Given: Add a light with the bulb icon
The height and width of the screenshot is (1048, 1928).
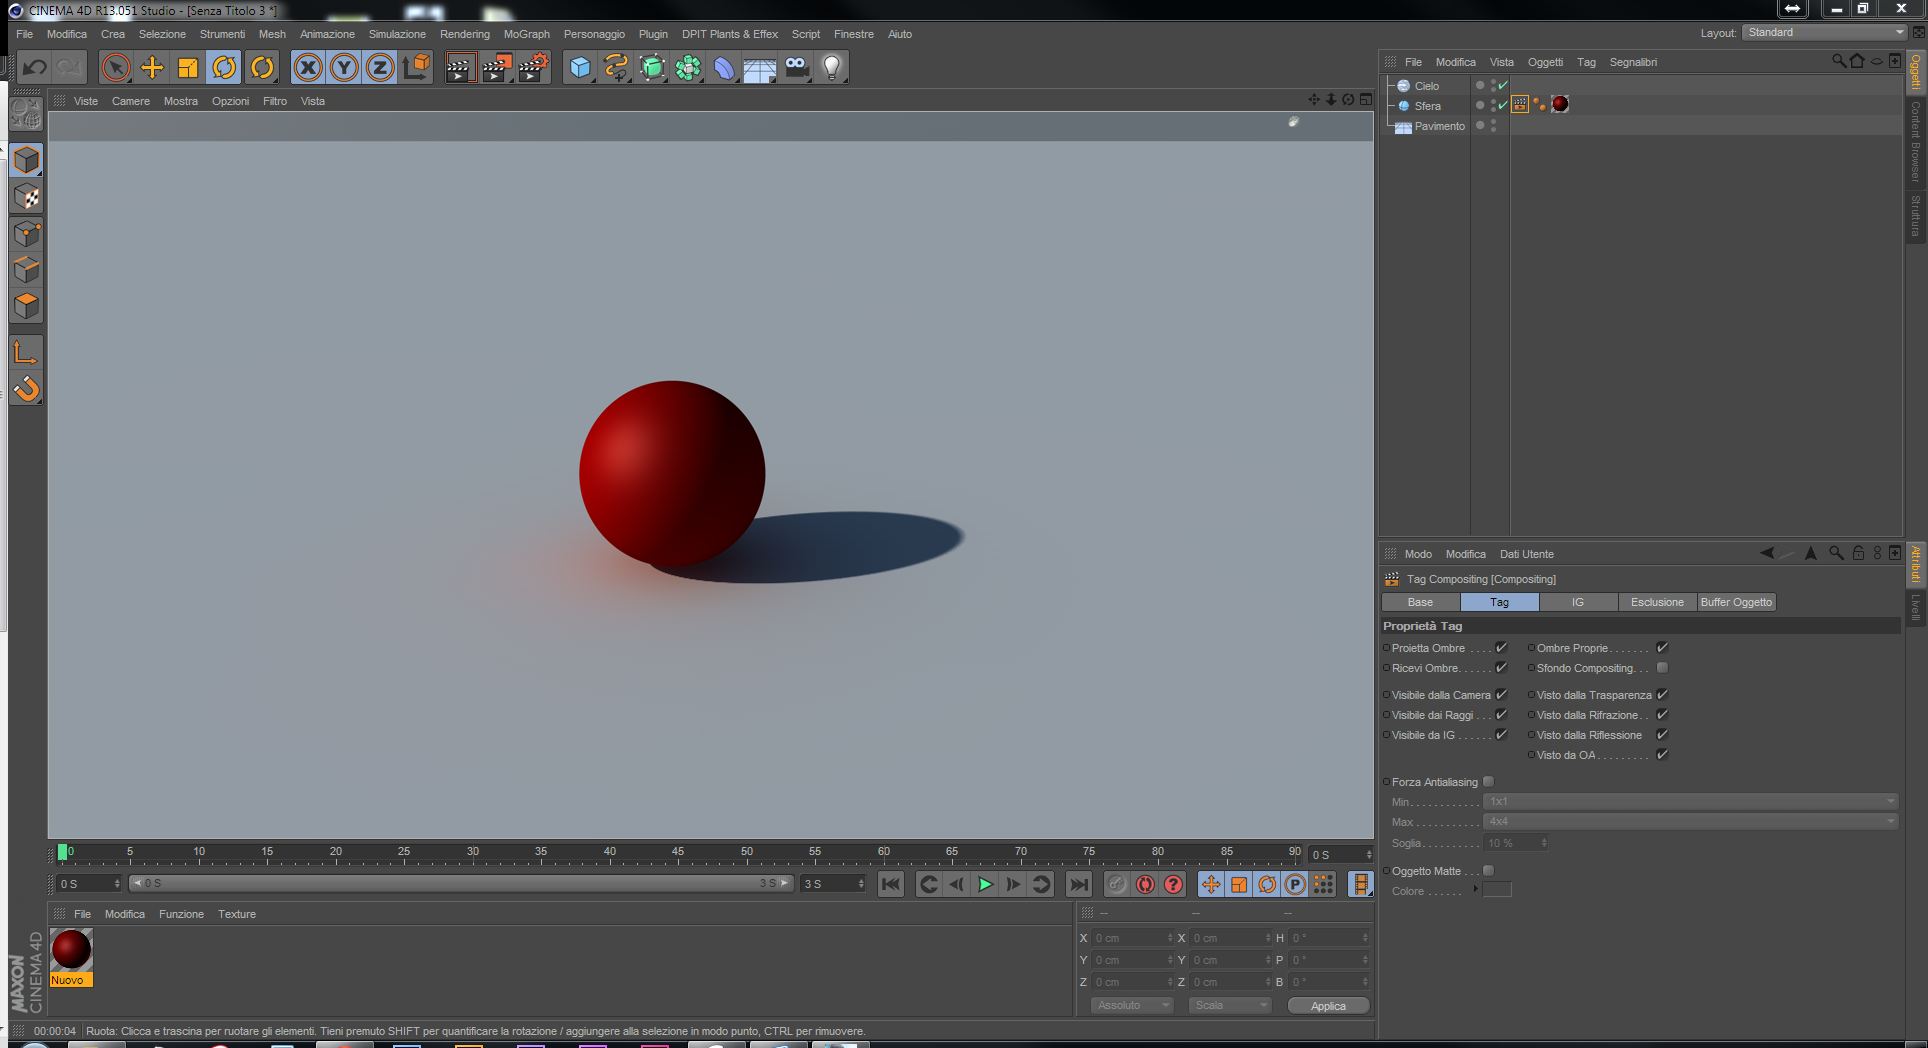Looking at the screenshot, I should pos(831,67).
